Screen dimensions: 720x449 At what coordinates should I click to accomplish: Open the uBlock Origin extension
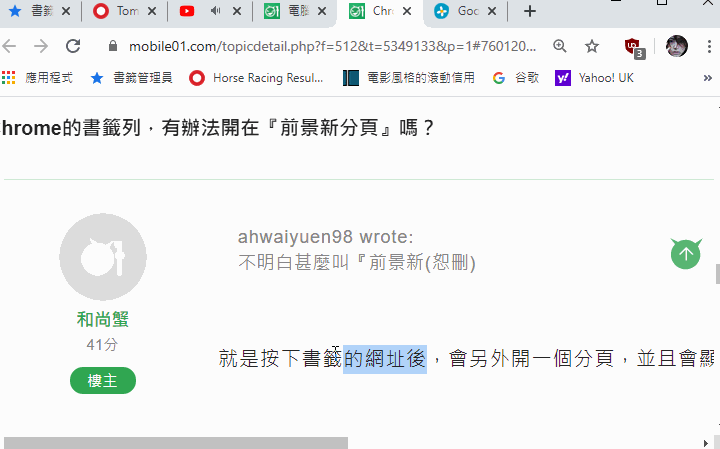[635, 47]
